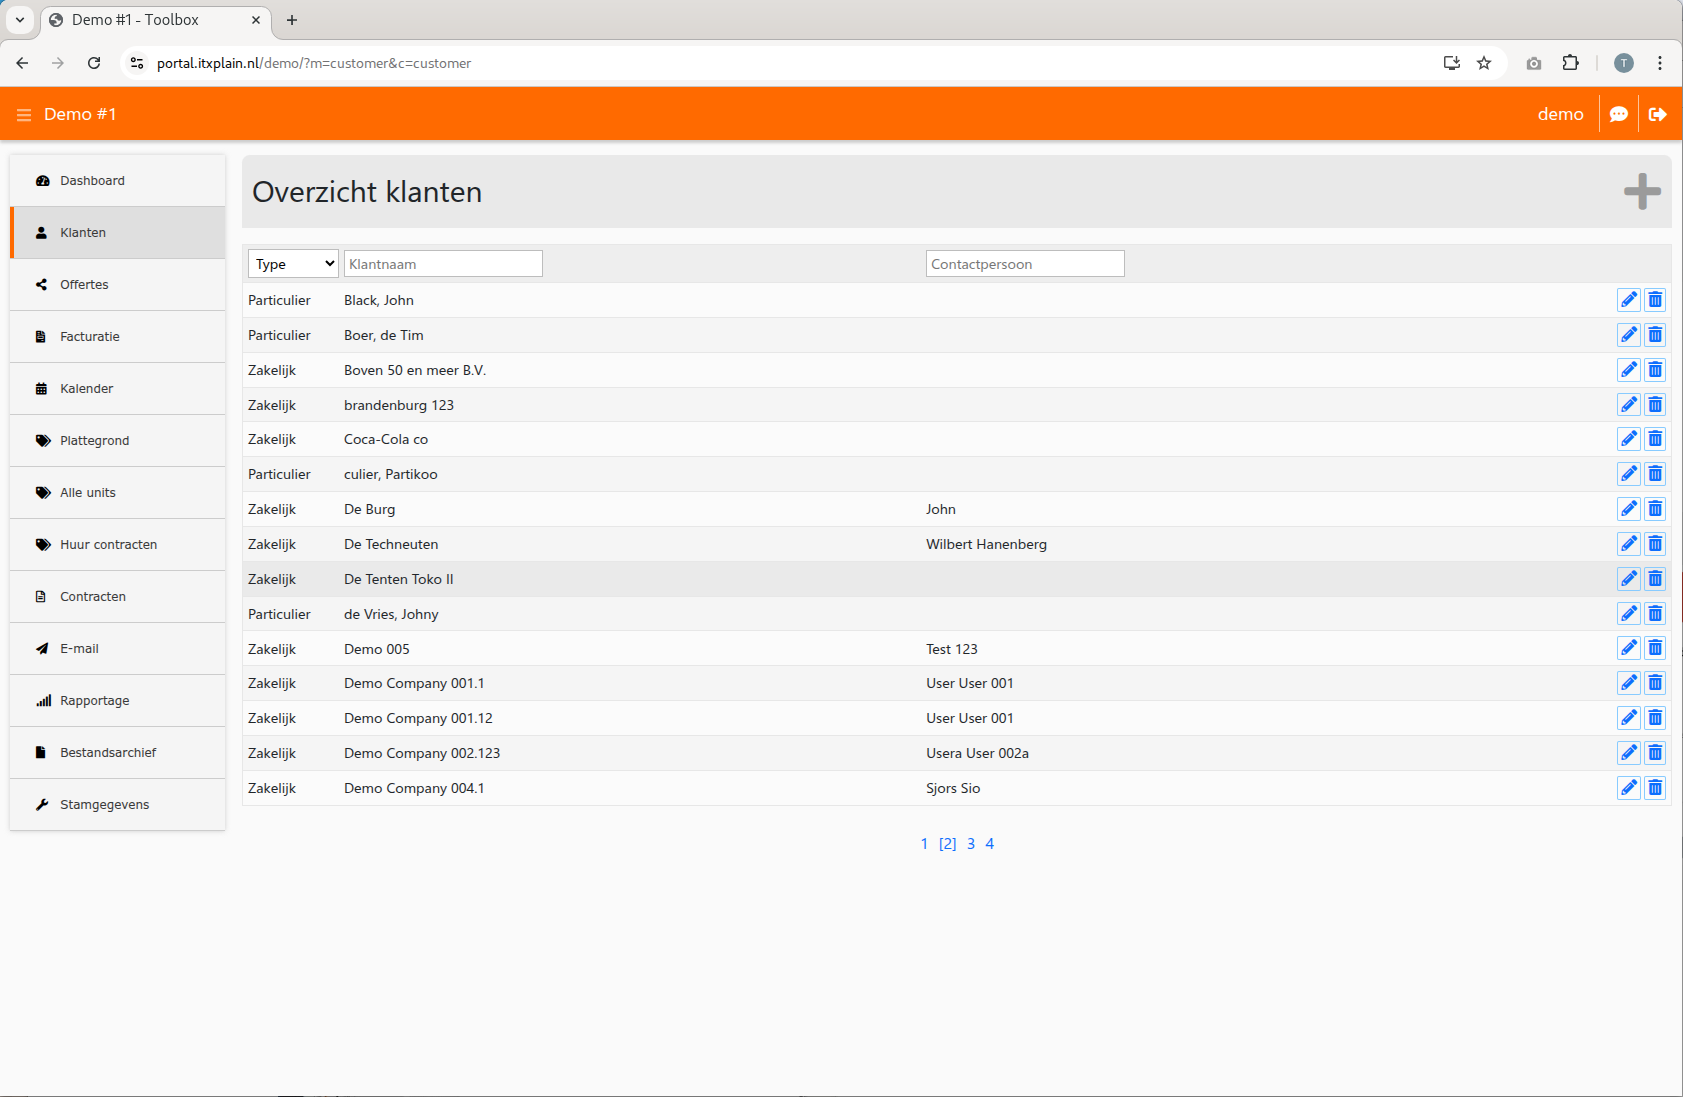Open Facturatie in the sidebar
The height and width of the screenshot is (1097, 1683).
90,337
